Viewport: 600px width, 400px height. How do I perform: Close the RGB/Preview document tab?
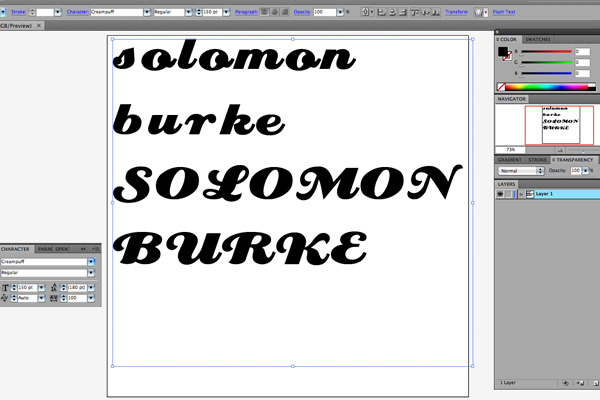pyautogui.click(x=39, y=26)
